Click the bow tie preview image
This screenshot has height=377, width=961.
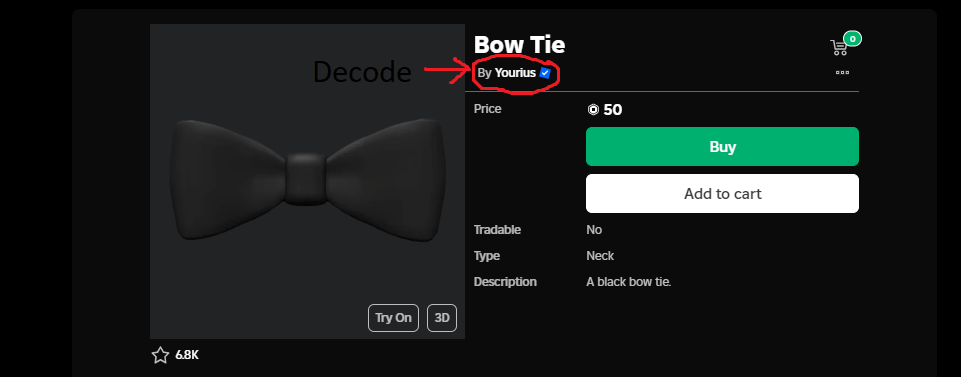click(x=307, y=181)
